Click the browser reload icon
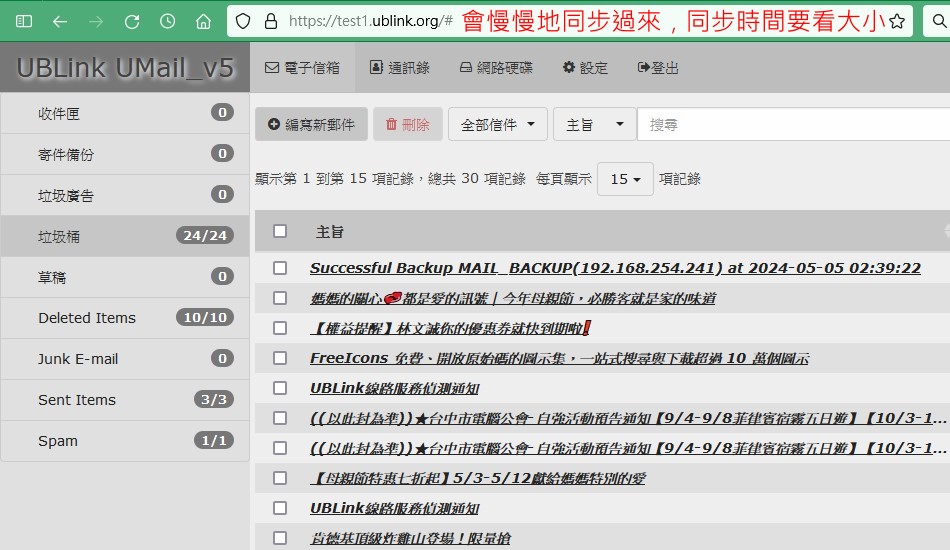This screenshot has width=950, height=550. (132, 21)
